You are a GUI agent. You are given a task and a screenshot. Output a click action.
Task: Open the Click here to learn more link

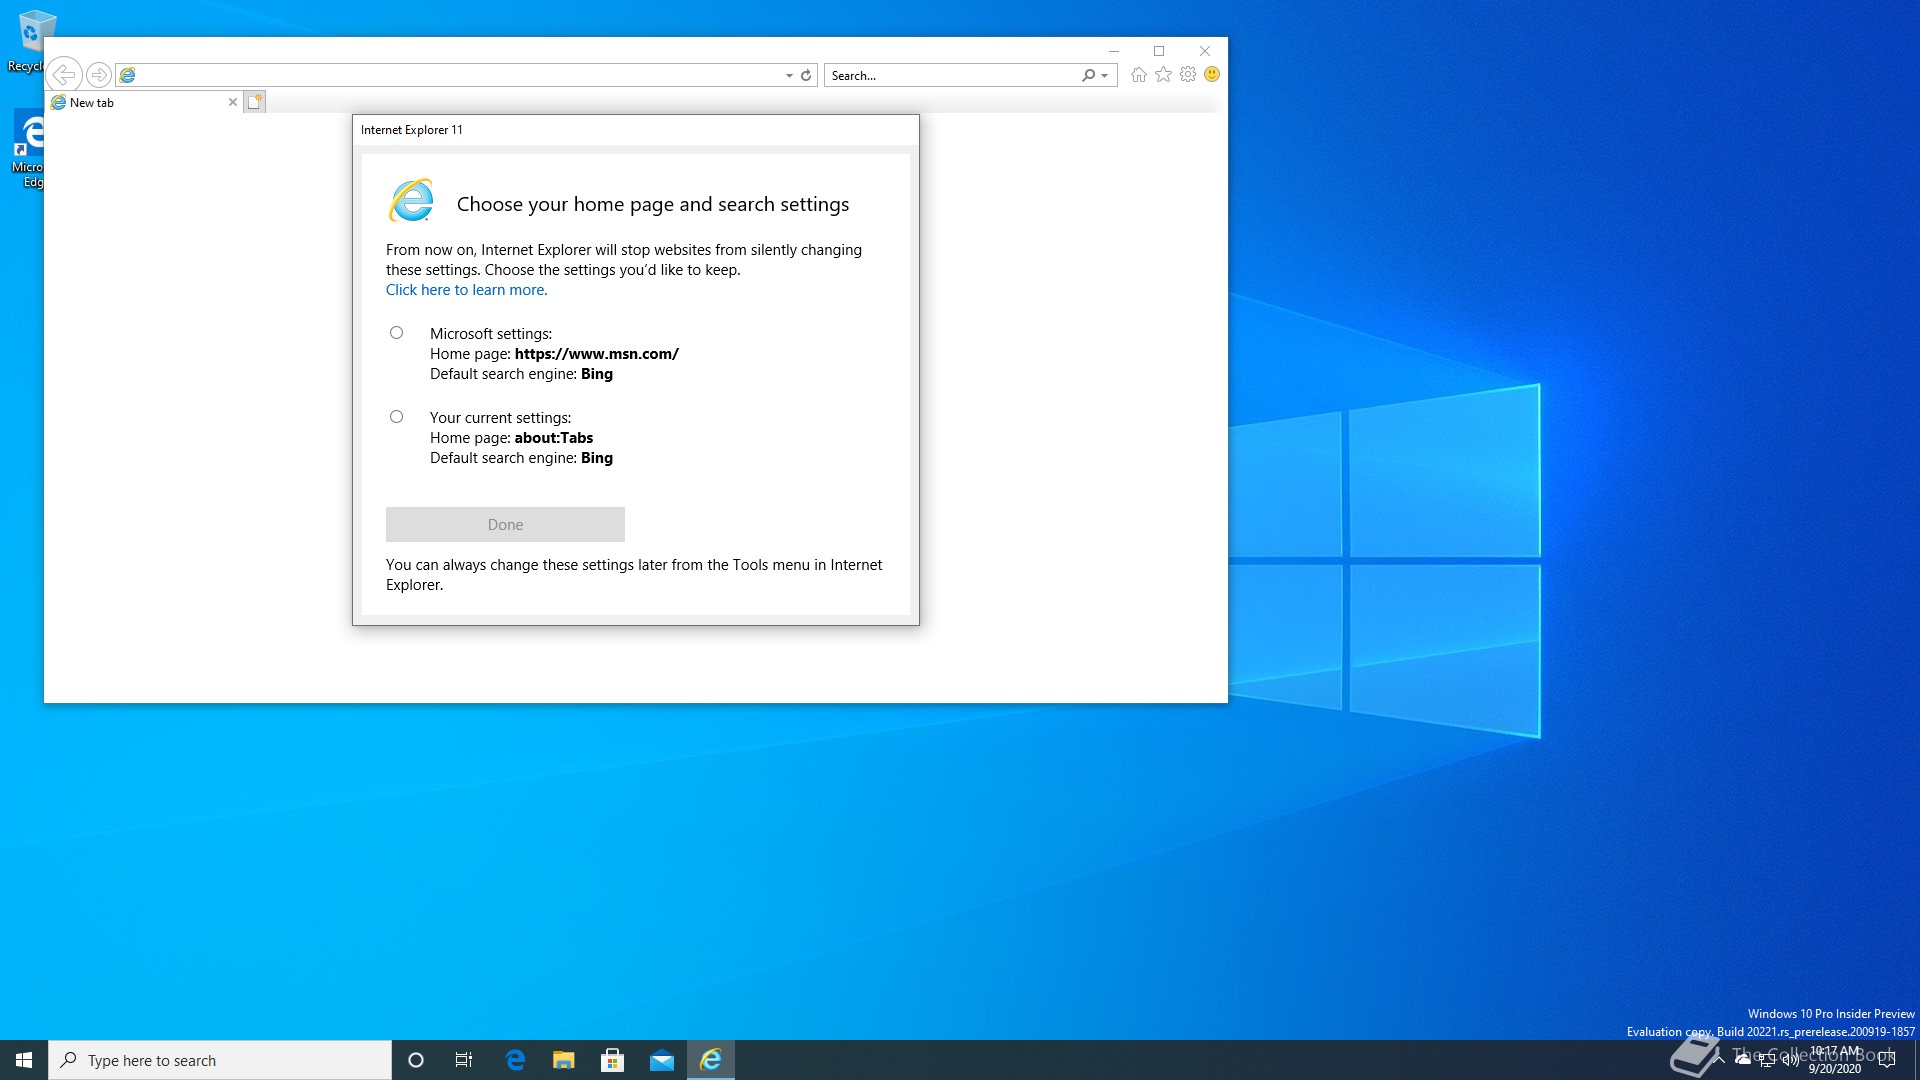click(466, 290)
